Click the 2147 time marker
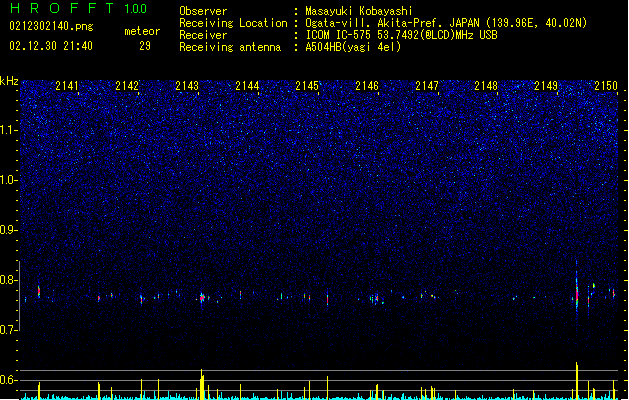The image size is (629, 400). pos(427,86)
